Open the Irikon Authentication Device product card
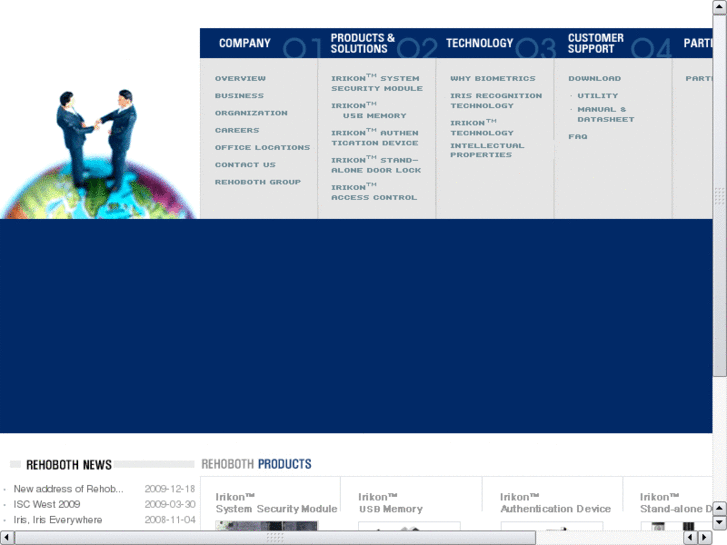The width and height of the screenshot is (727, 545). pos(555,503)
